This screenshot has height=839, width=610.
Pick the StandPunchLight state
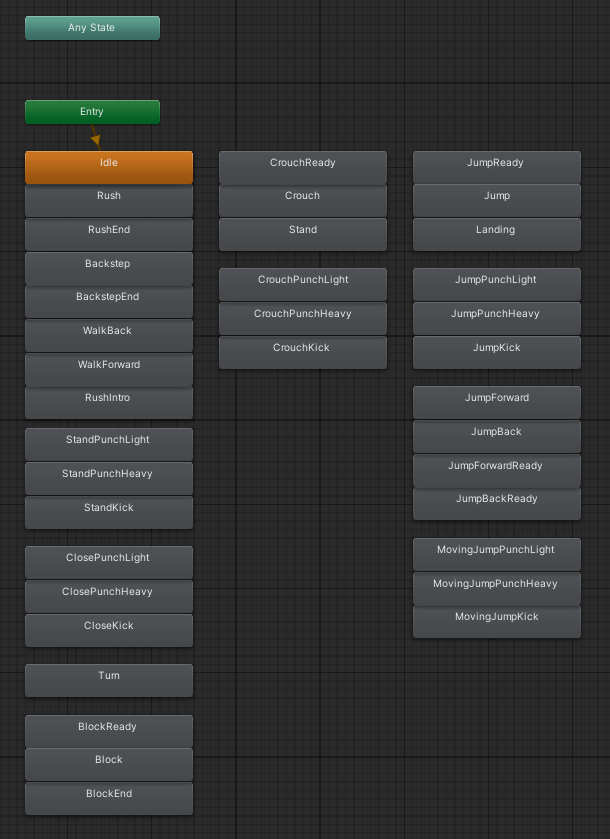pos(108,444)
